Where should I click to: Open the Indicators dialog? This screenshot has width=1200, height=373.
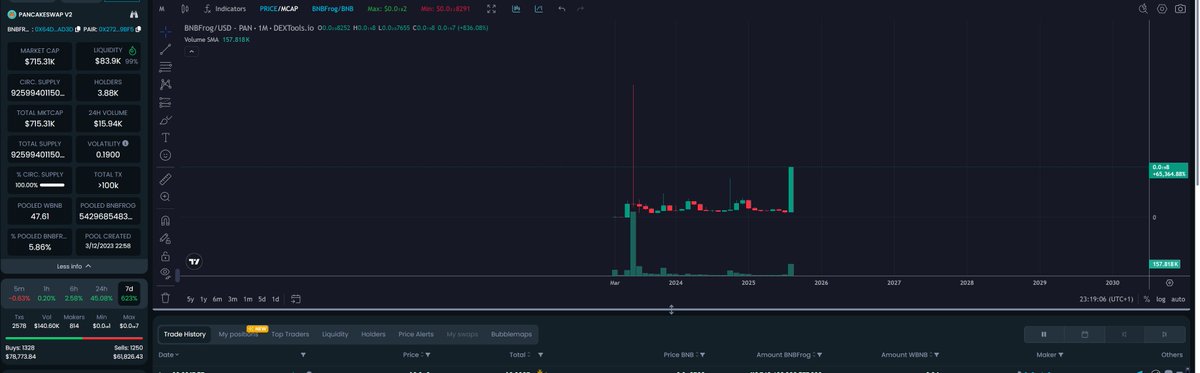pos(225,8)
